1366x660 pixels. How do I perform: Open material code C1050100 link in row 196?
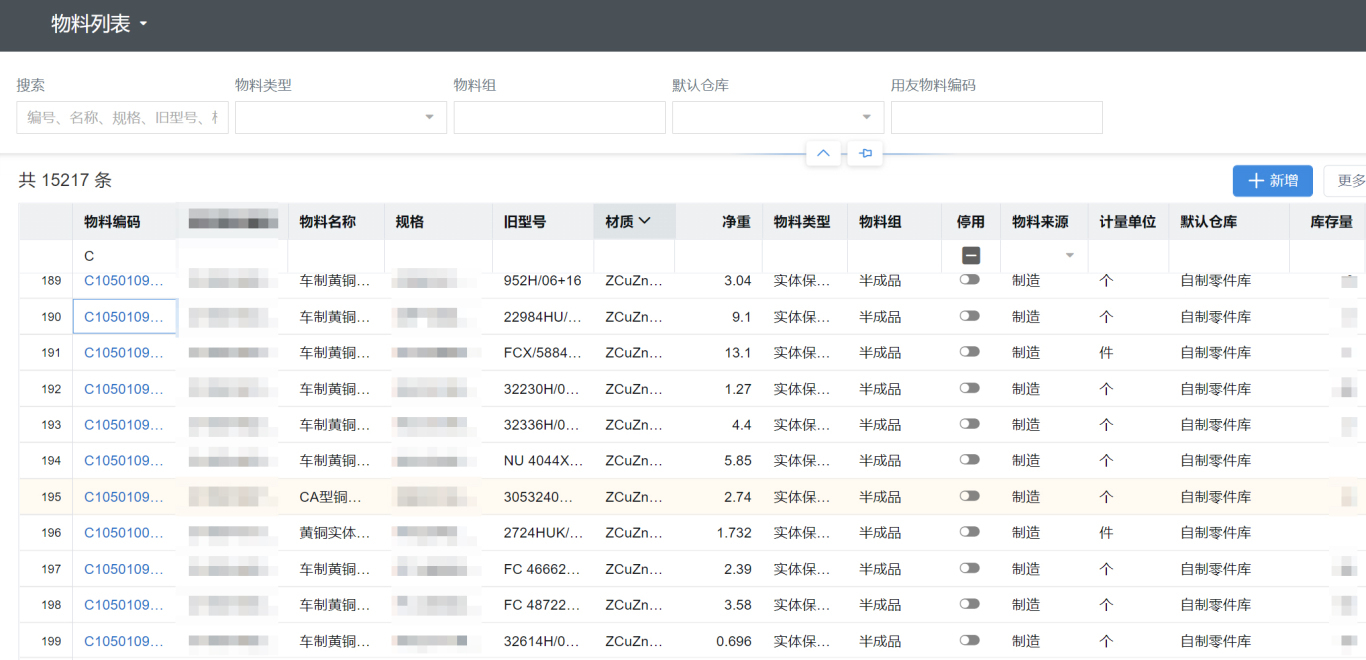[124, 533]
